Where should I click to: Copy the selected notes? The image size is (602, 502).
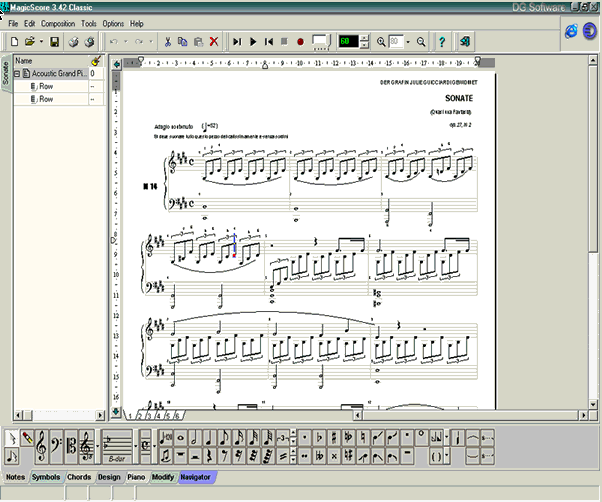[183, 41]
